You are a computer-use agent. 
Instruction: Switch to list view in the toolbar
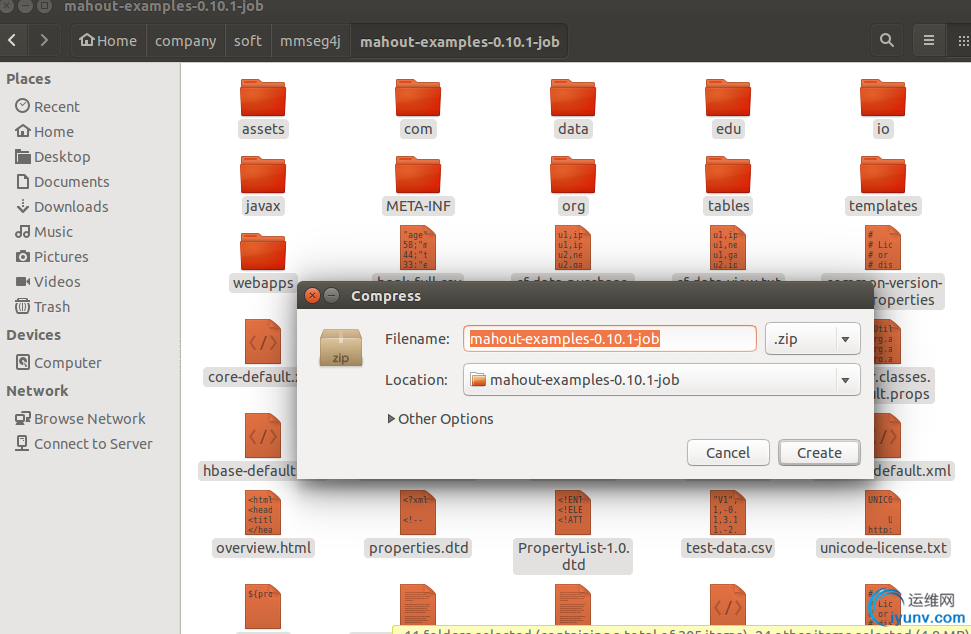pos(929,41)
